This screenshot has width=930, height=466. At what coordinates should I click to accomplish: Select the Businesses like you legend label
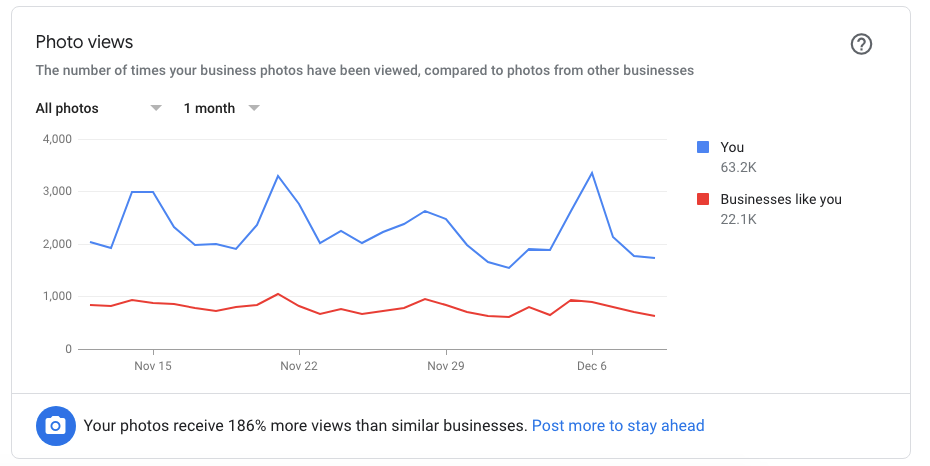(781, 200)
